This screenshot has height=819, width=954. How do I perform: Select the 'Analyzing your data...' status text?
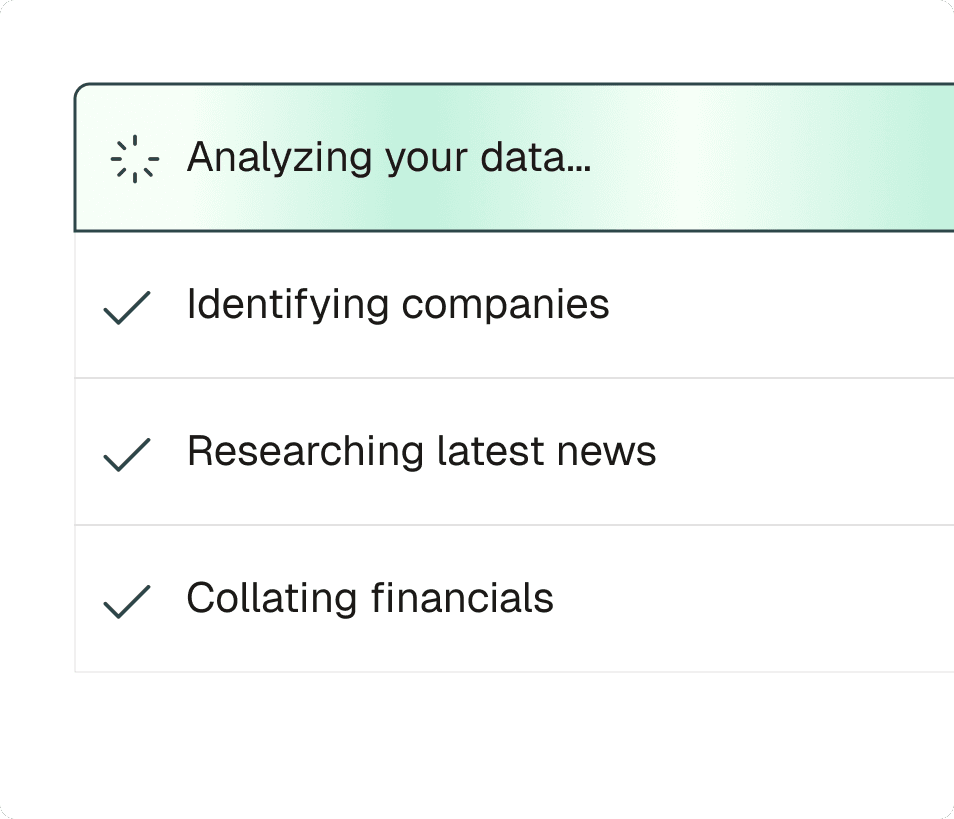(x=388, y=158)
